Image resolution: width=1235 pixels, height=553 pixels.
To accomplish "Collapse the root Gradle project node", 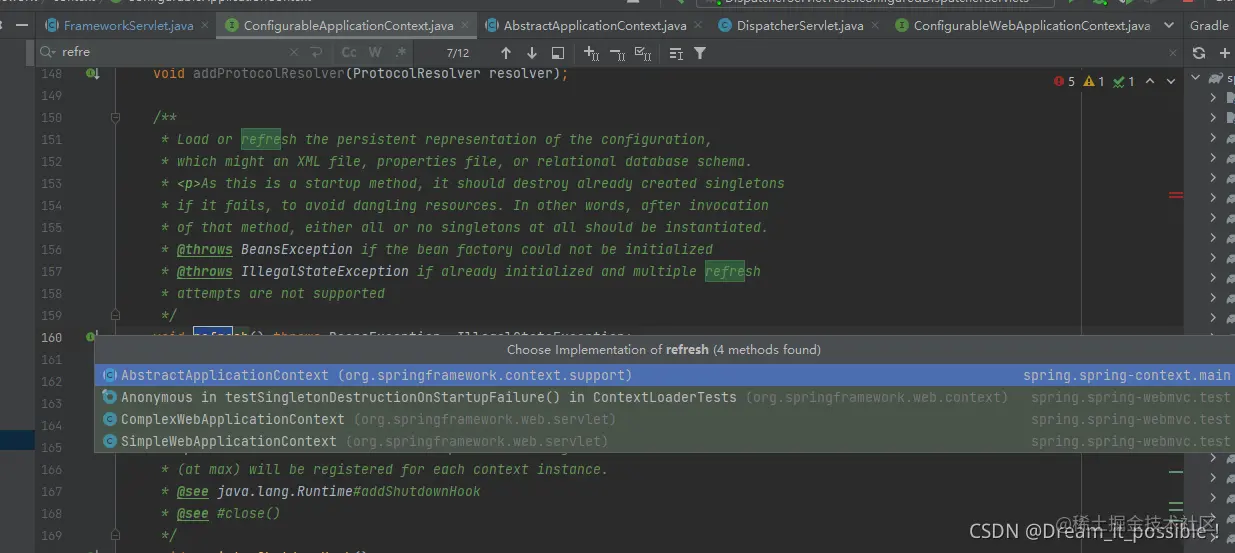I will 1195,77.
